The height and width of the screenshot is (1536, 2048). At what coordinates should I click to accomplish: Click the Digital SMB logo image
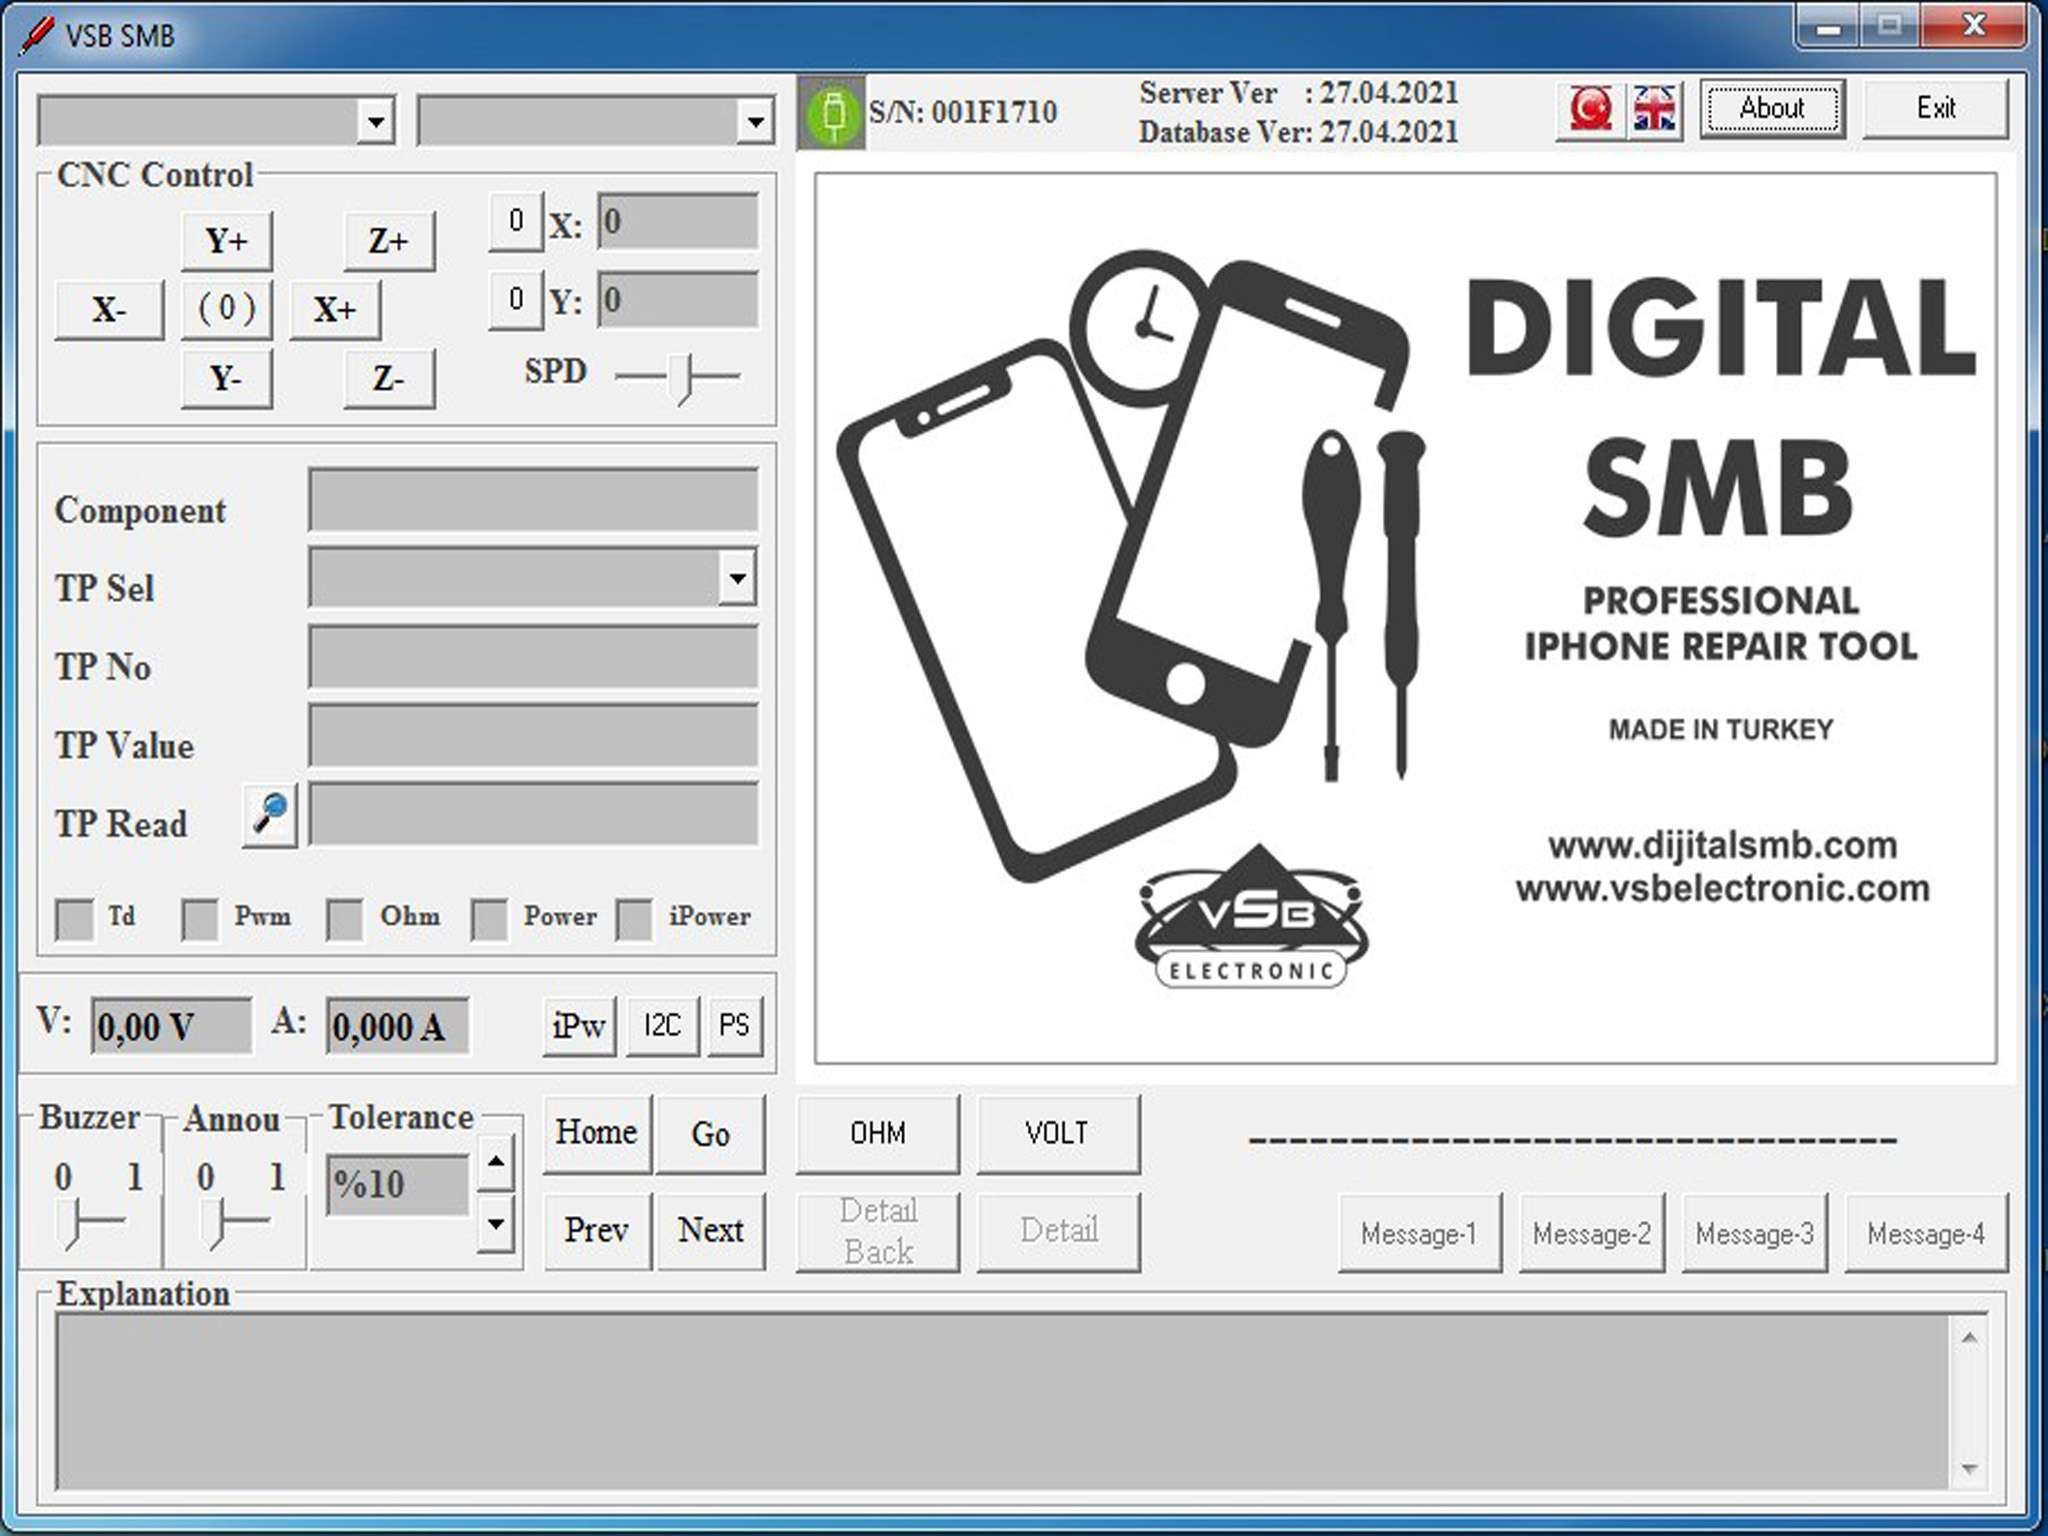1405,618
